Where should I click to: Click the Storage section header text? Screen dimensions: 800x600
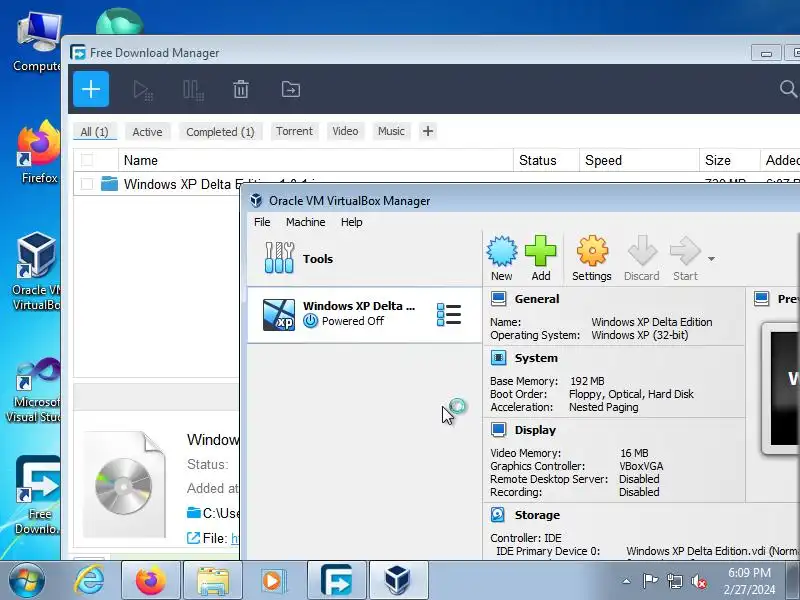(537, 515)
